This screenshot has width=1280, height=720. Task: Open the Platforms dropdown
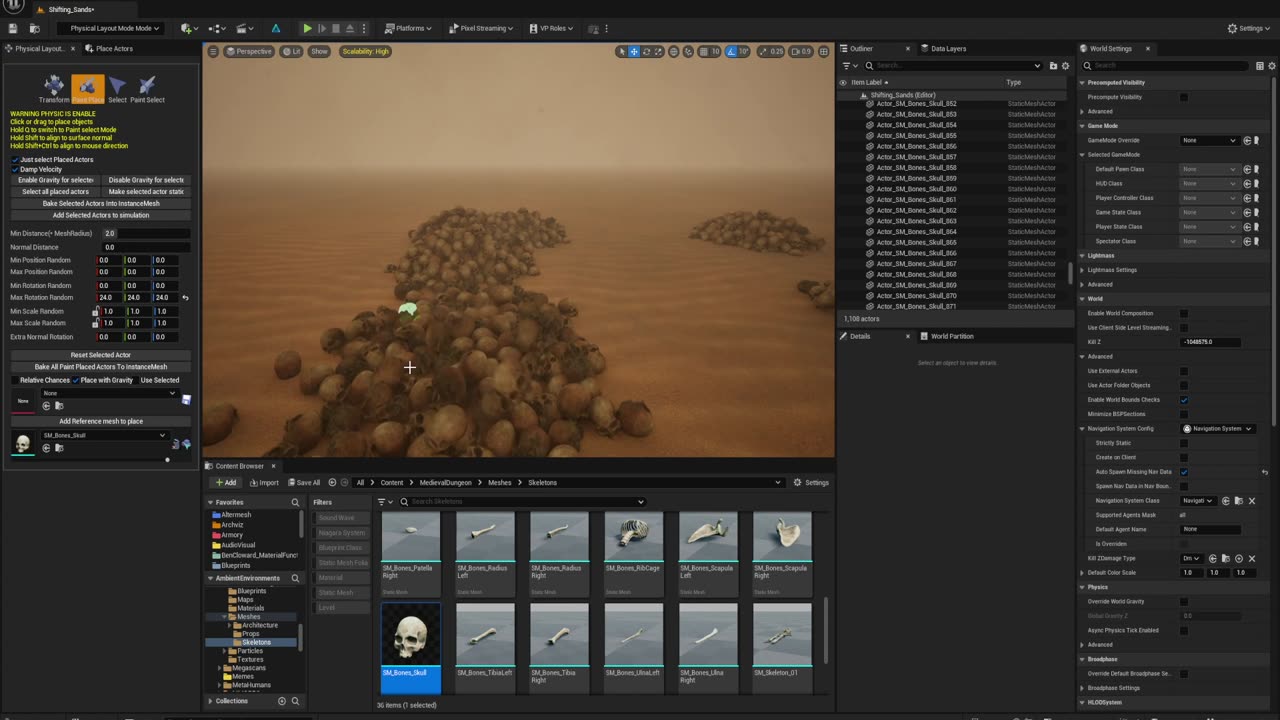click(408, 28)
